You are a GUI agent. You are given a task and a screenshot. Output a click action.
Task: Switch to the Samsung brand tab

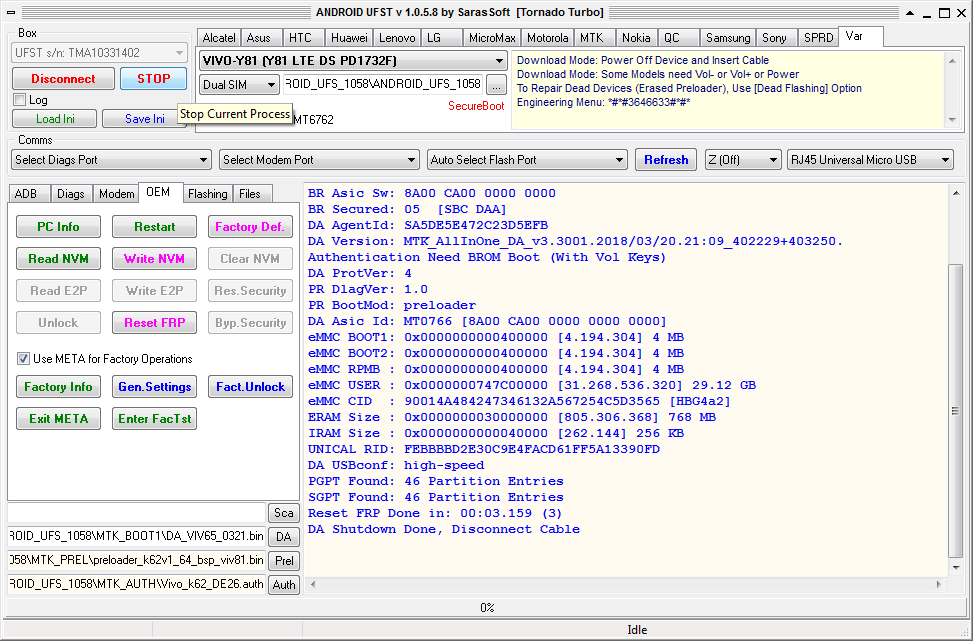(728, 38)
